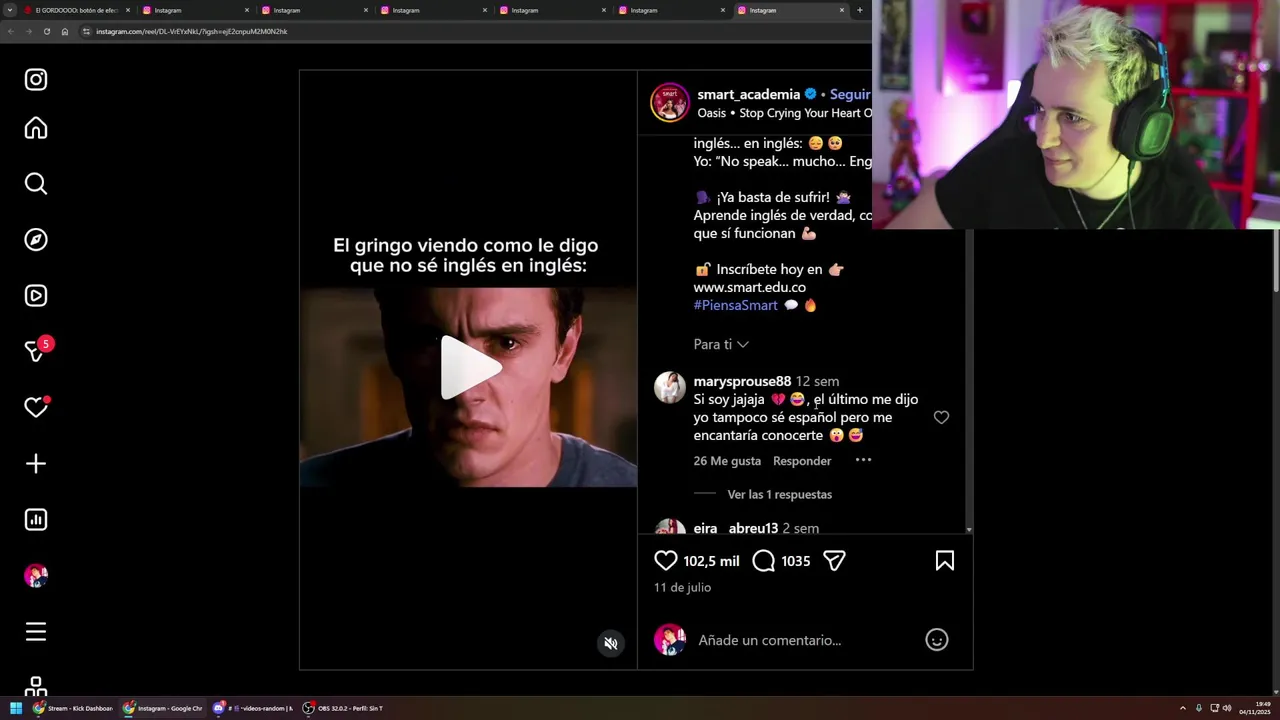Unmute the reel audio
The width and height of the screenshot is (1280, 720).
click(x=611, y=643)
